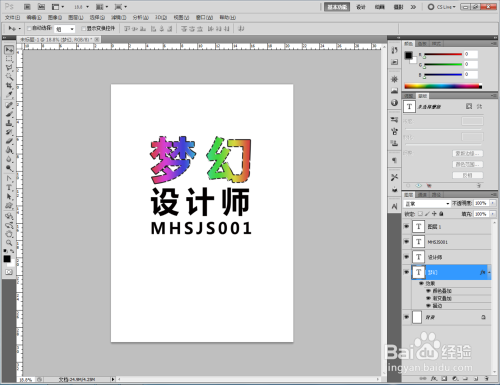Click the color spectrum ramp bar
The width and height of the screenshot is (500, 385).
[x=443, y=86]
